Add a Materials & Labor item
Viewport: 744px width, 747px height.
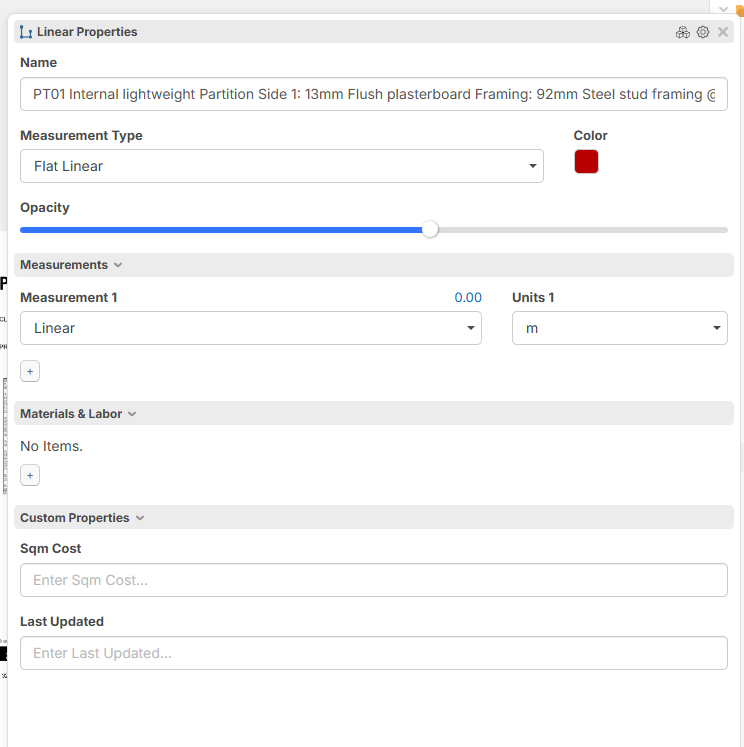pos(30,475)
